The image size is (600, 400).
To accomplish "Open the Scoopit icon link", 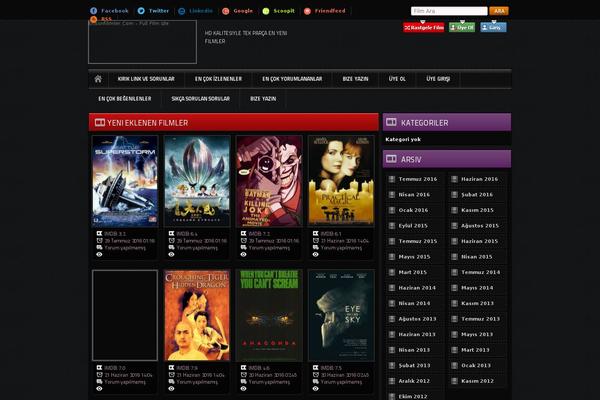I will click(266, 11).
